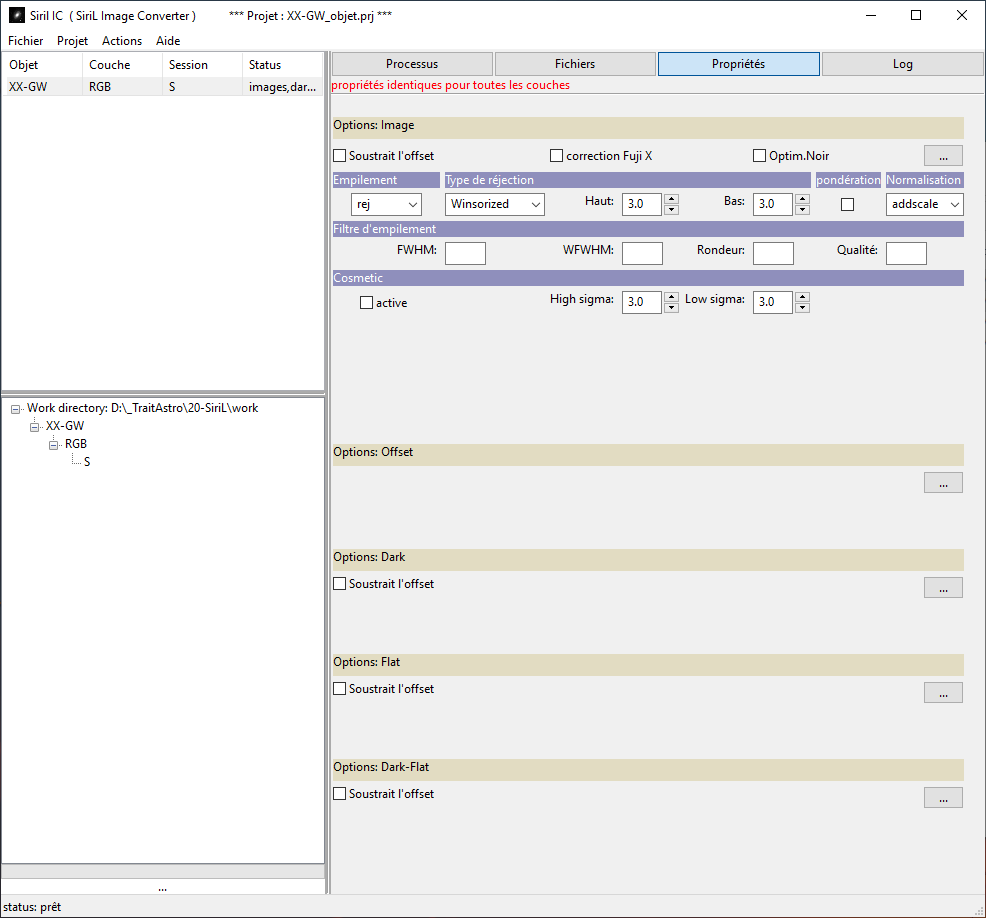Screen dimensions: 986x918
Task: Select RGB label in the directory tree
Action: click(76, 444)
